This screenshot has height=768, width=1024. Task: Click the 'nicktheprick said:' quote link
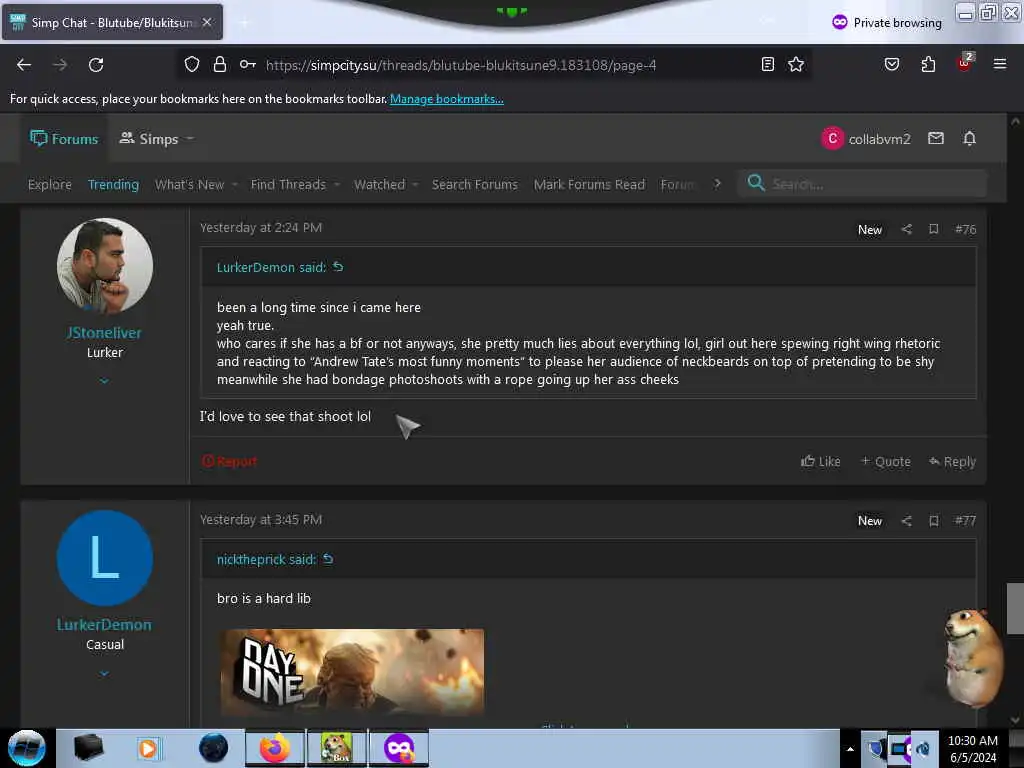pyautogui.click(x=266, y=560)
